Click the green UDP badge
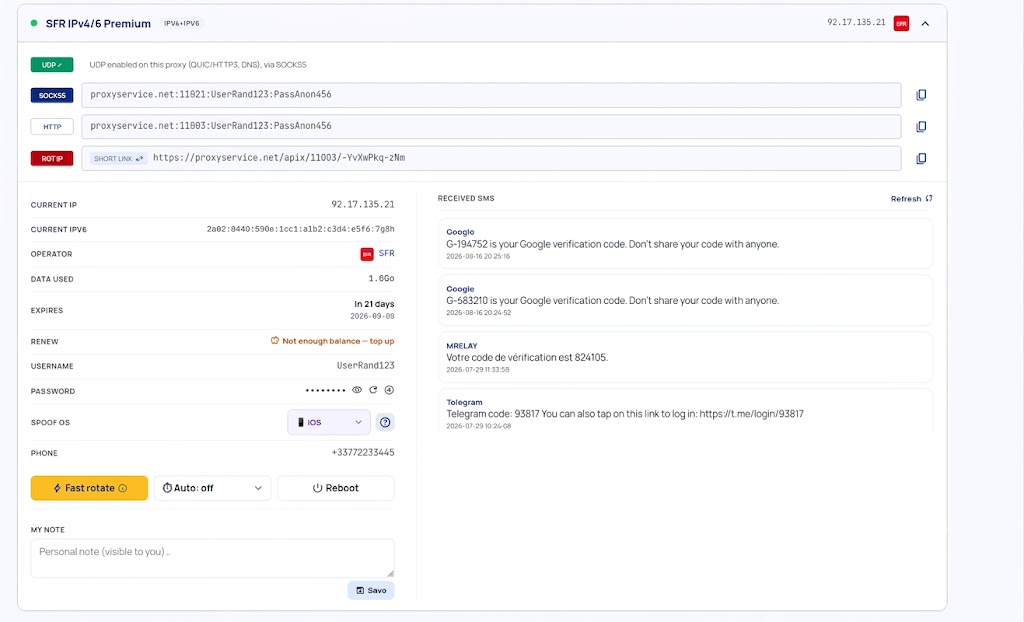 52,65
